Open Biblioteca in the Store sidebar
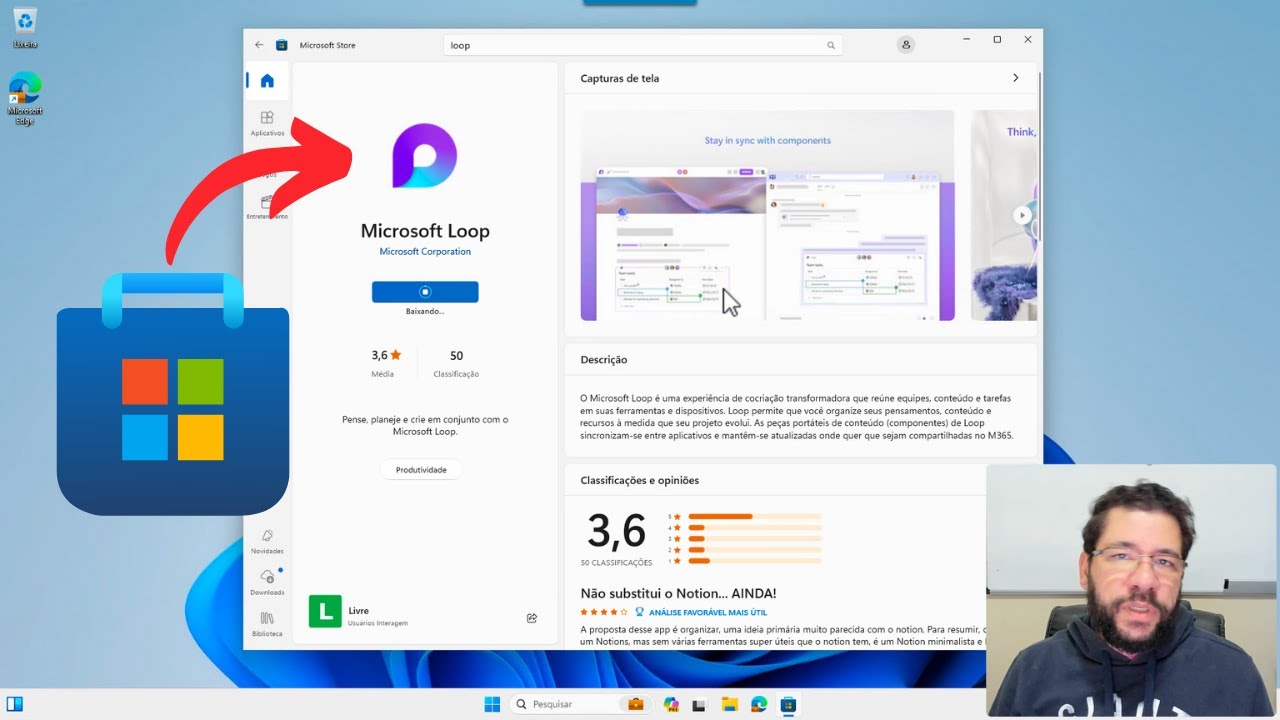 (267, 624)
